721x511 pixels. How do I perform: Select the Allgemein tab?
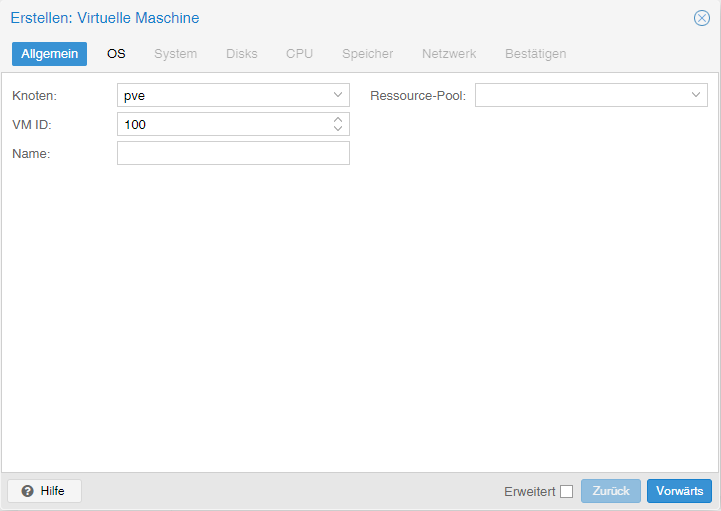click(49, 54)
